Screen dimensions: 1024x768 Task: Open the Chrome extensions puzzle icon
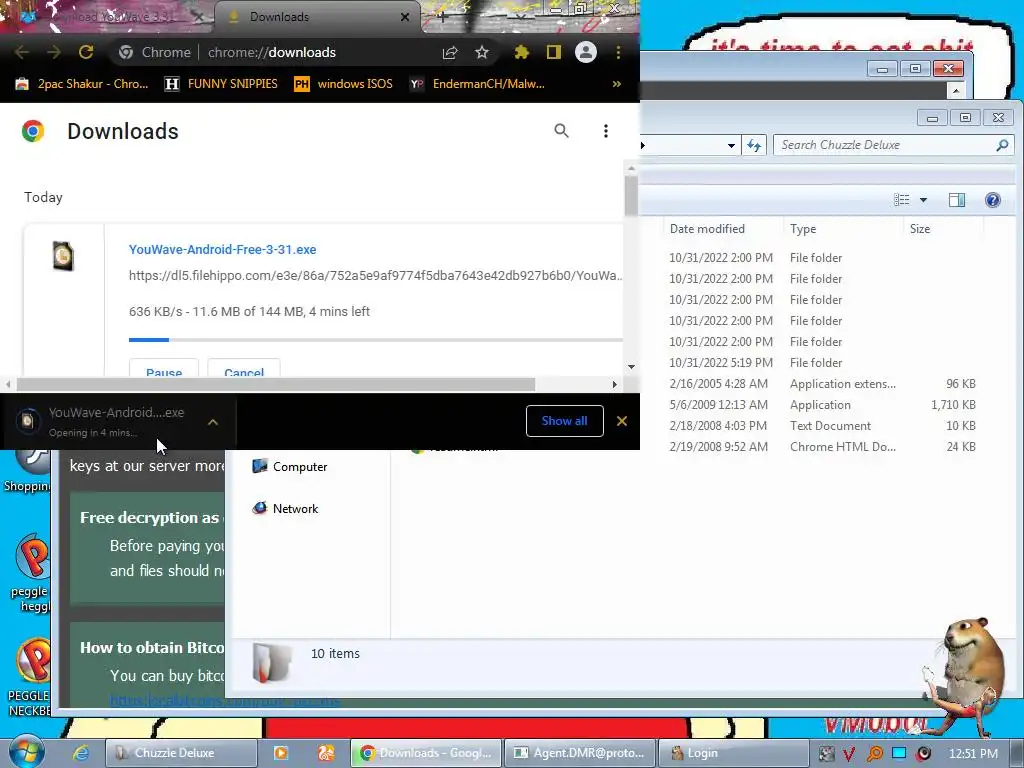(521, 52)
